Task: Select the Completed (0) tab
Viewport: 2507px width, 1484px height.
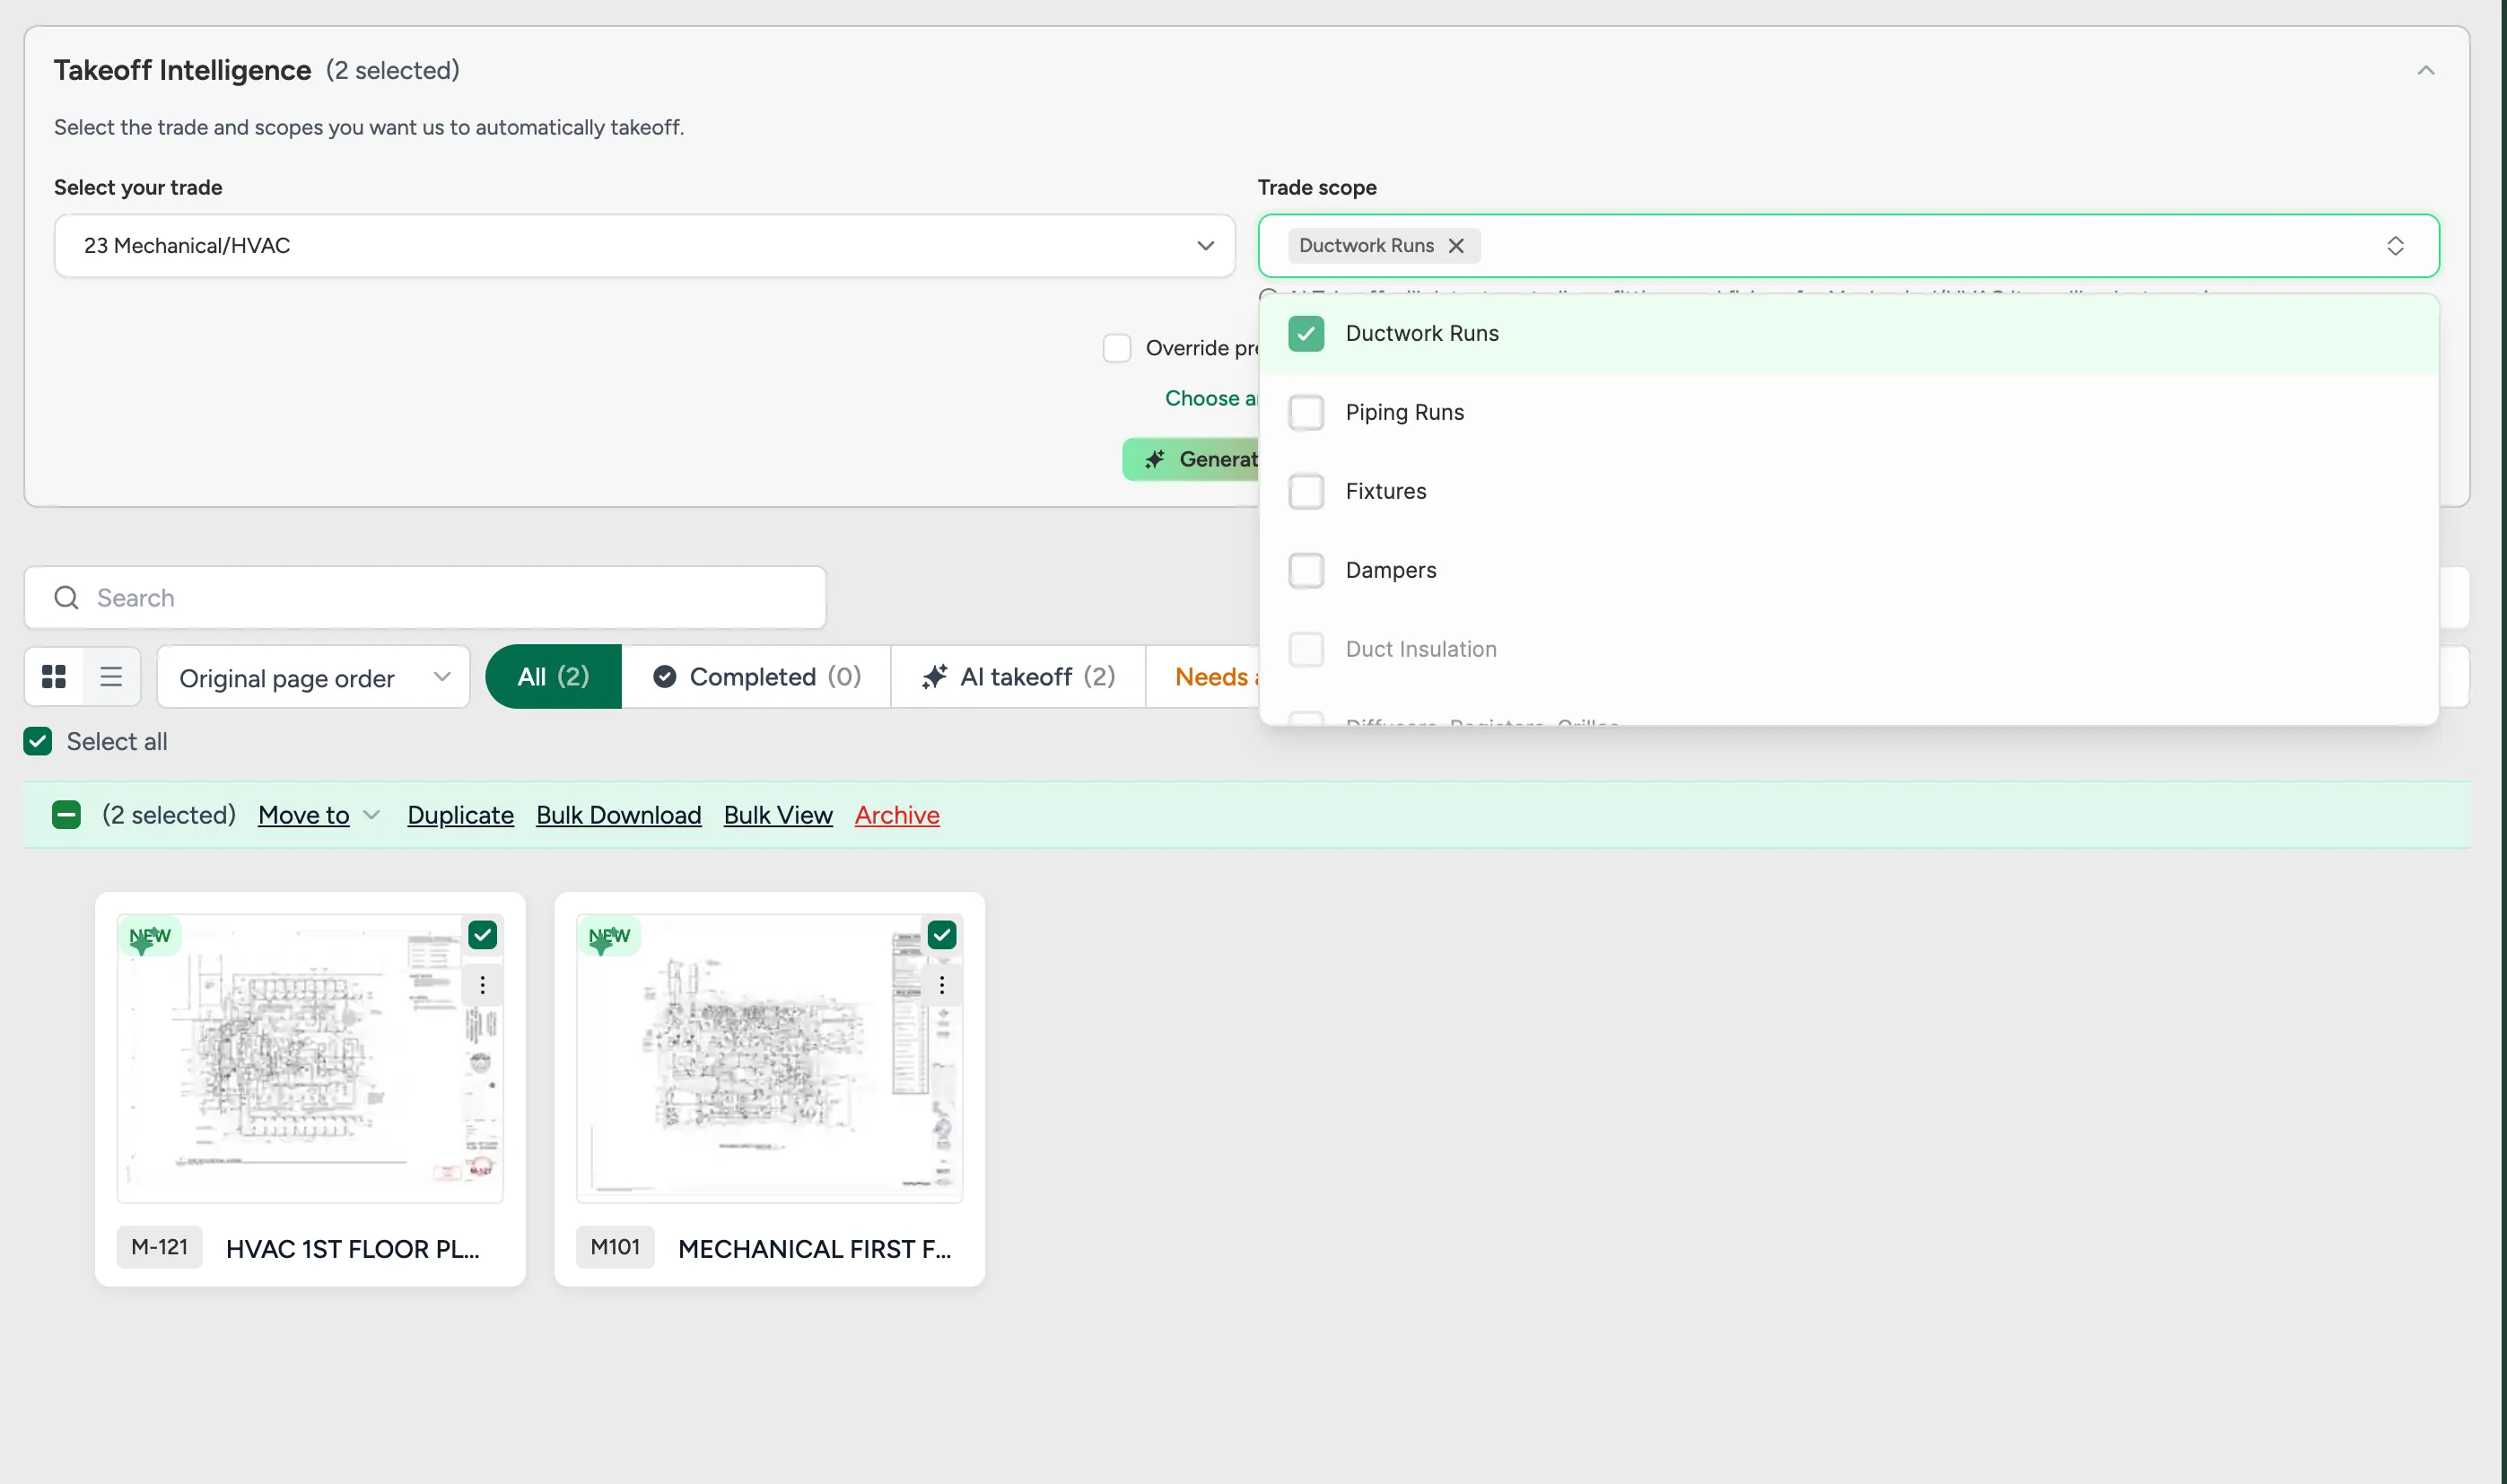Action: tap(756, 677)
